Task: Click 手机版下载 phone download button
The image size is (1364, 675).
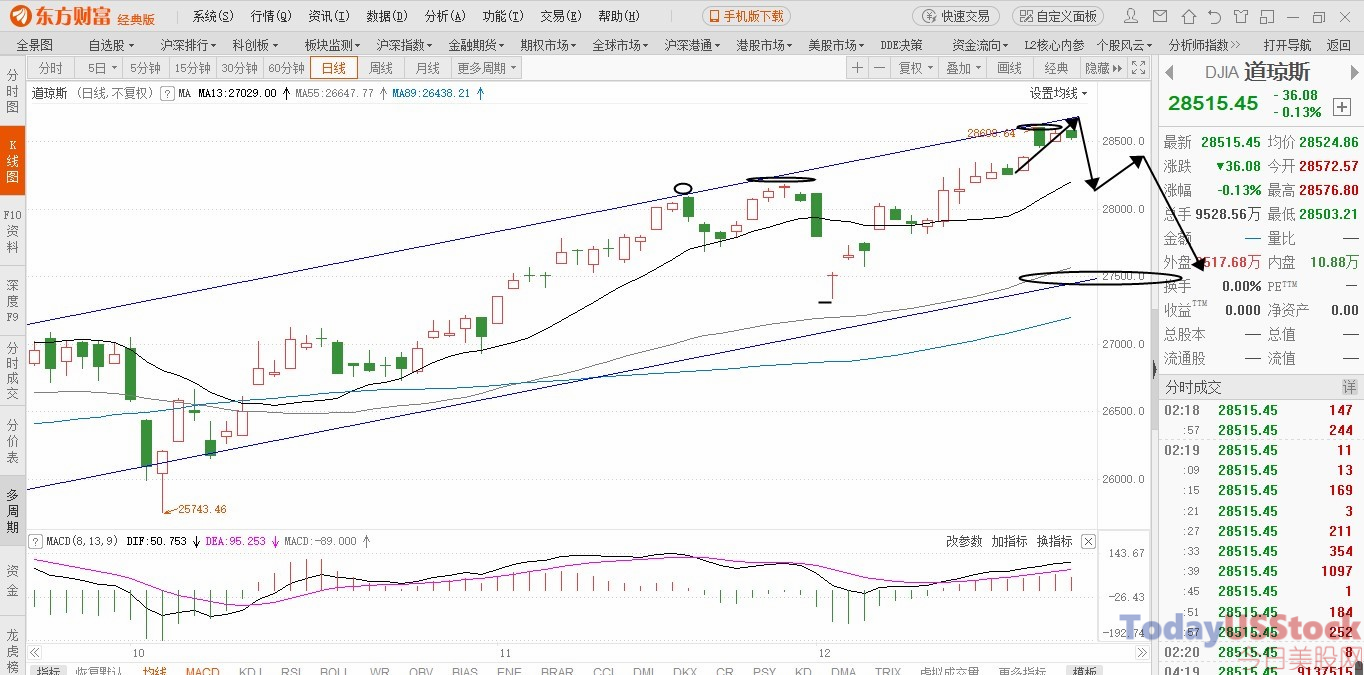Action: point(746,16)
